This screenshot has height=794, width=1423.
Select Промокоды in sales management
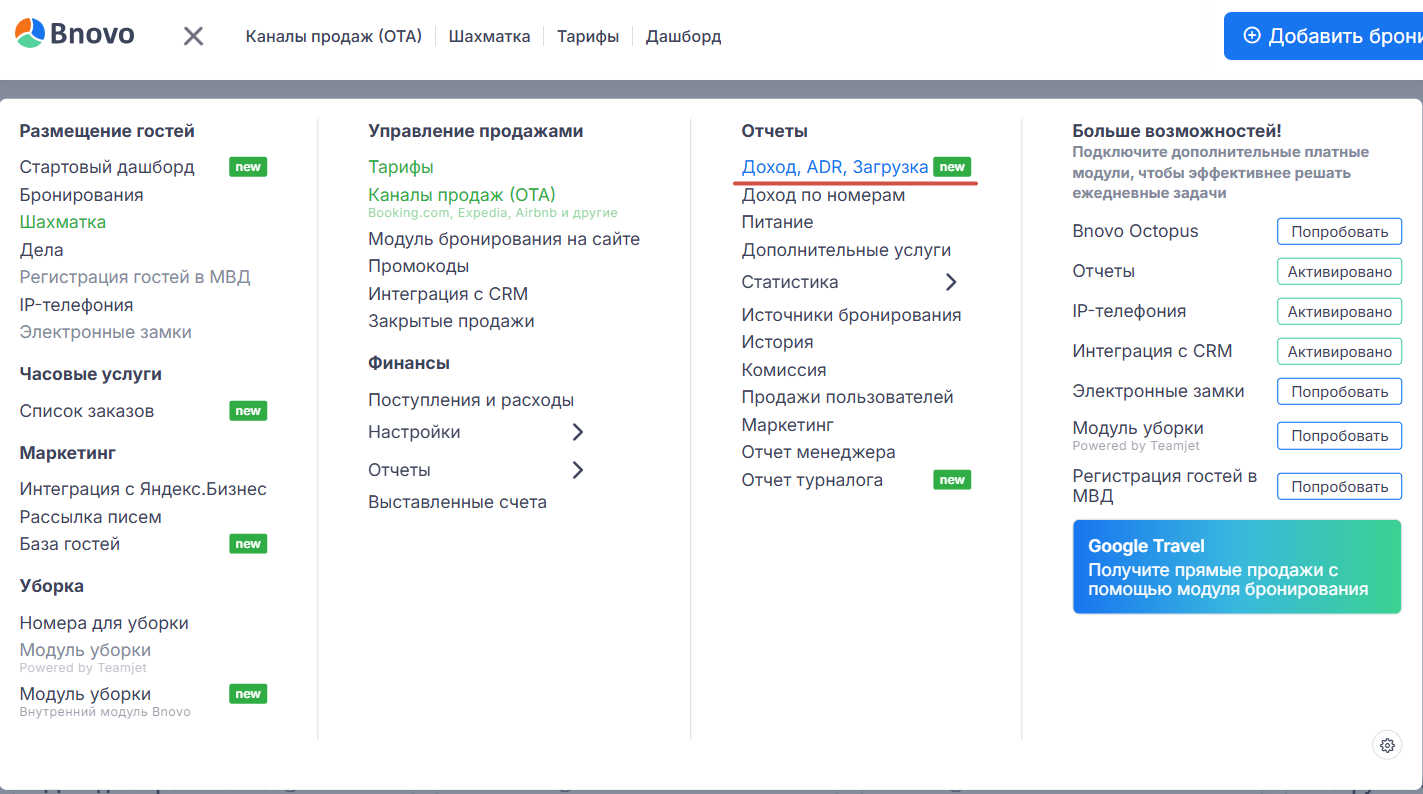(418, 266)
